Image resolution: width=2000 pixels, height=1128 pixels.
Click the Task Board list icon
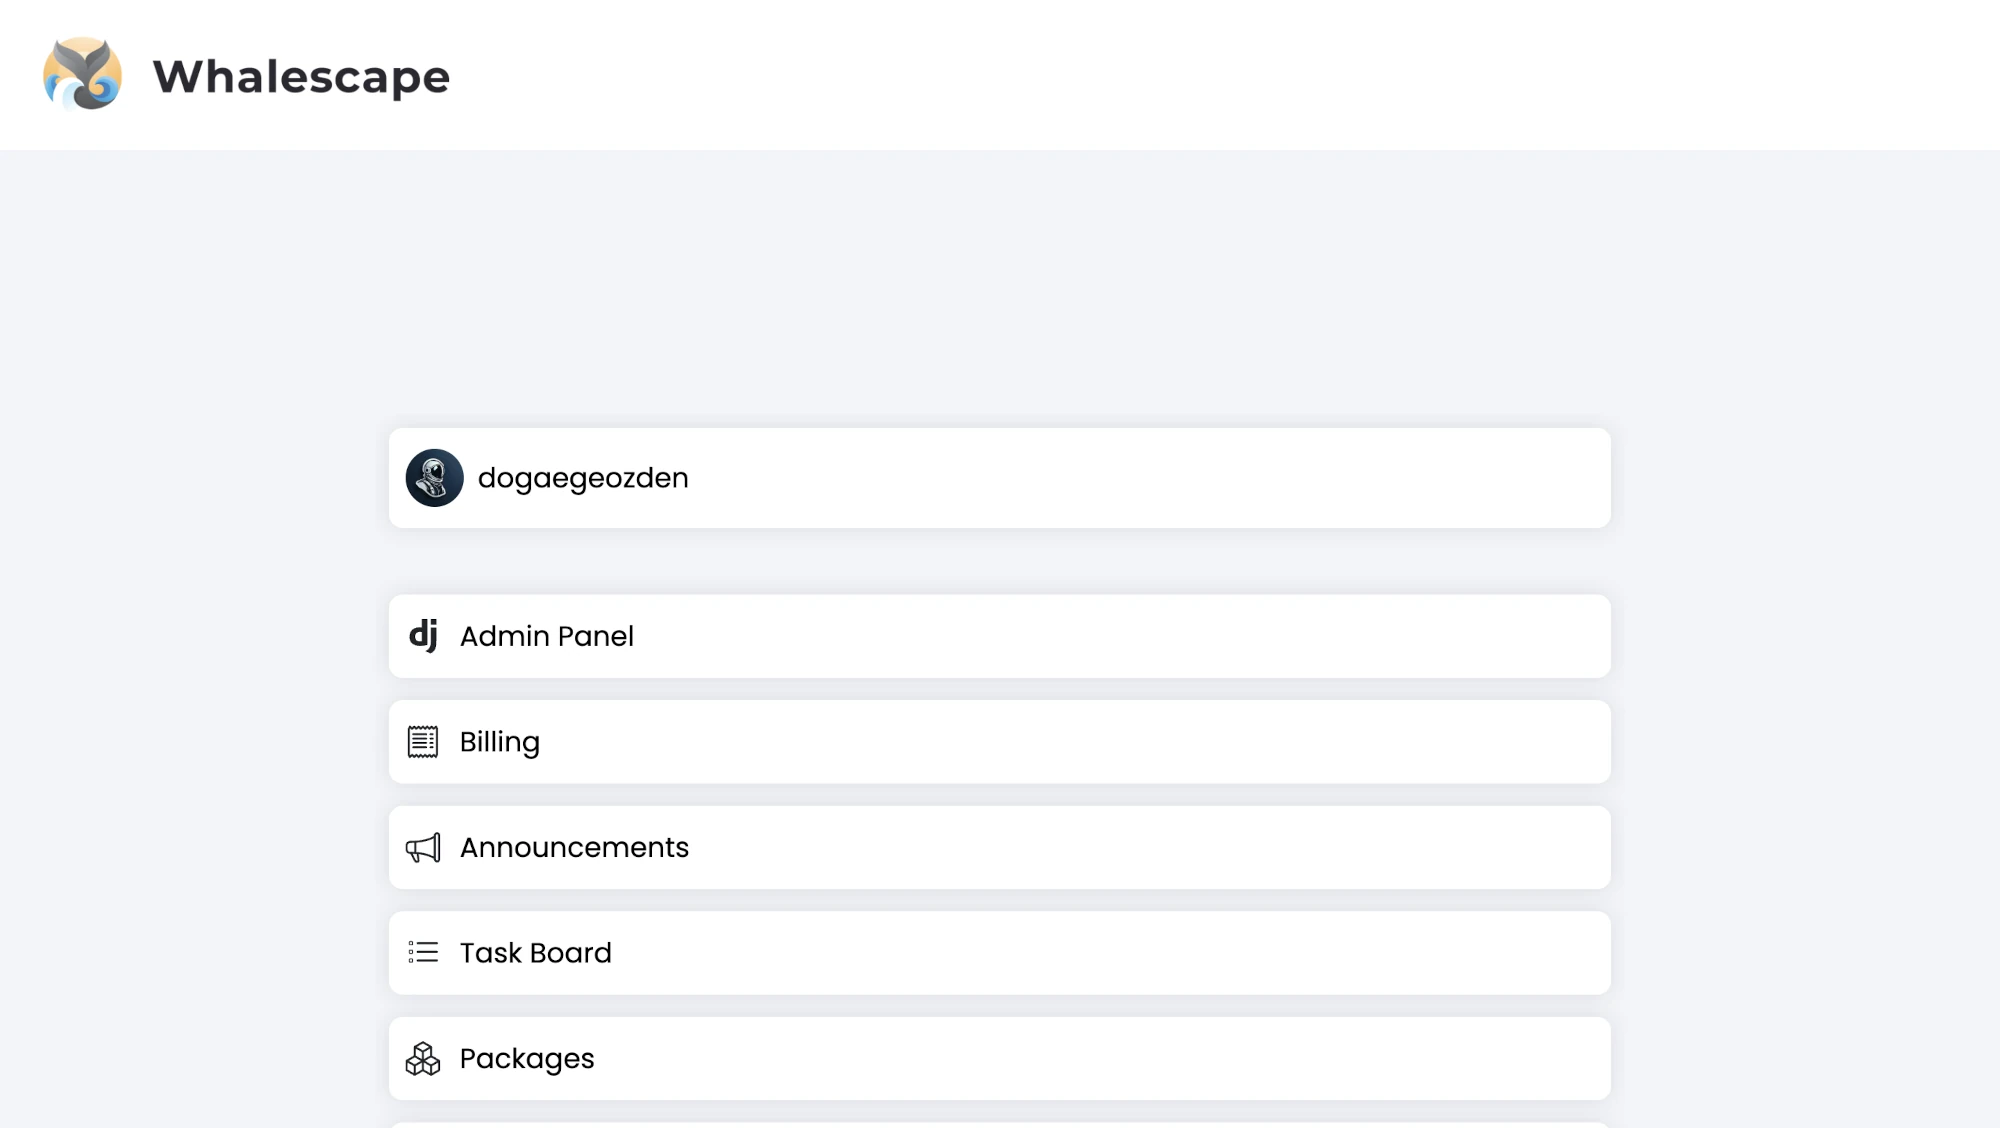pyautogui.click(x=423, y=952)
